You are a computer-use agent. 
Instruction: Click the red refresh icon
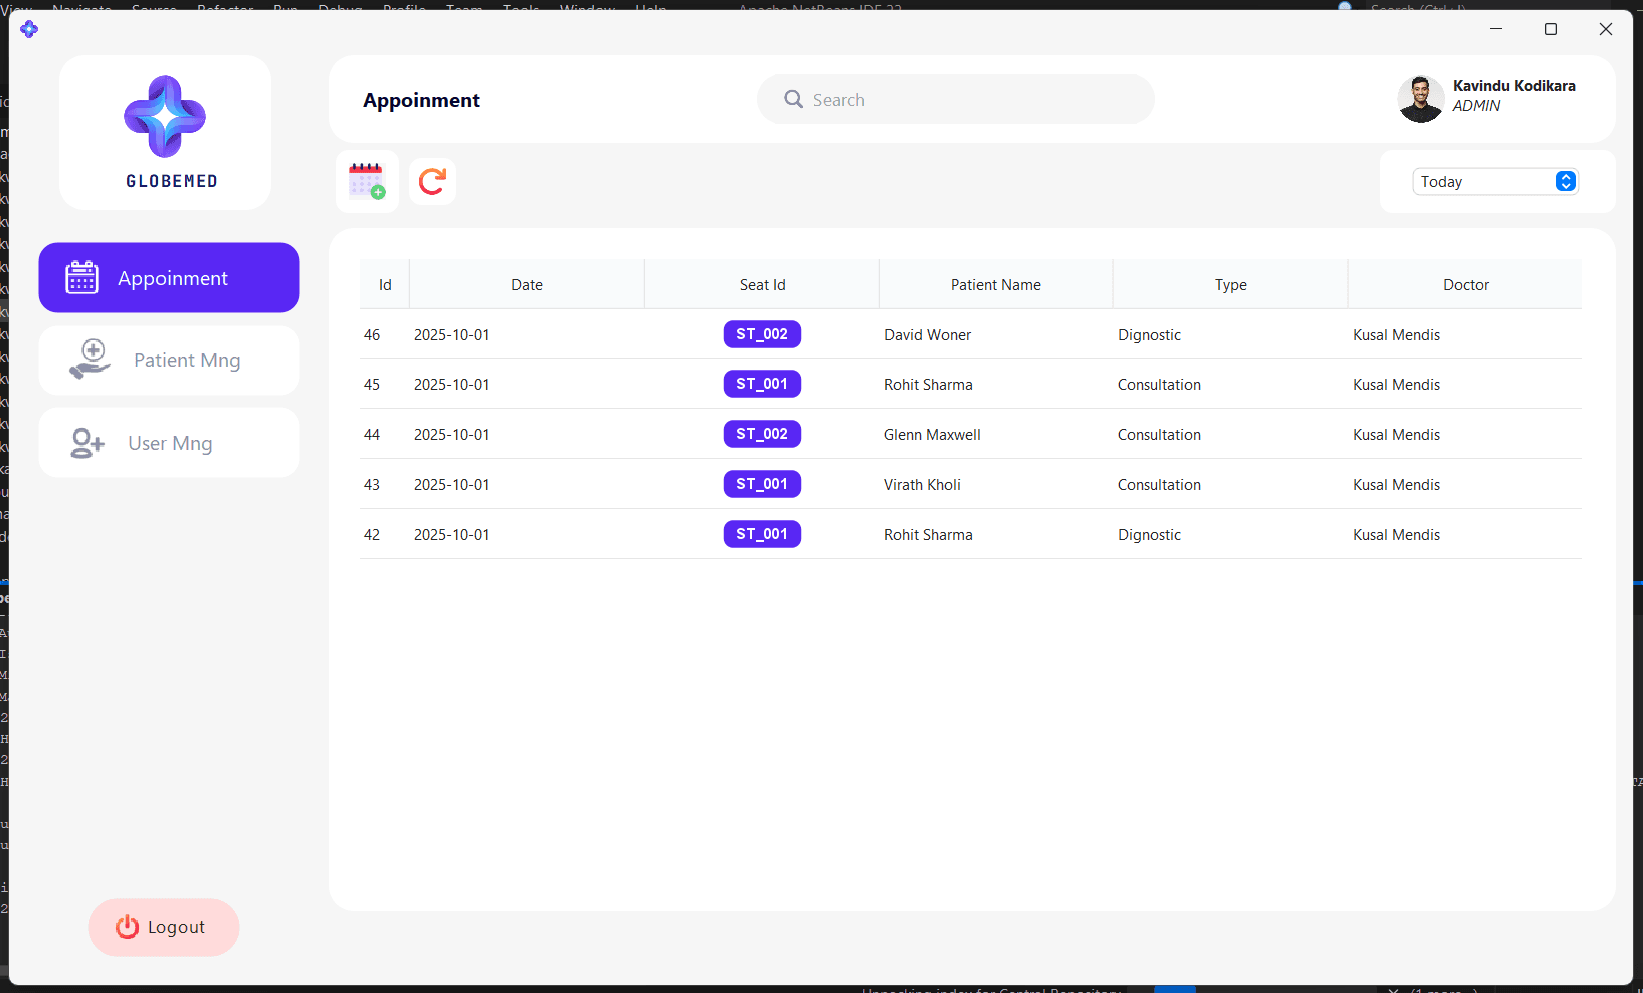432,182
